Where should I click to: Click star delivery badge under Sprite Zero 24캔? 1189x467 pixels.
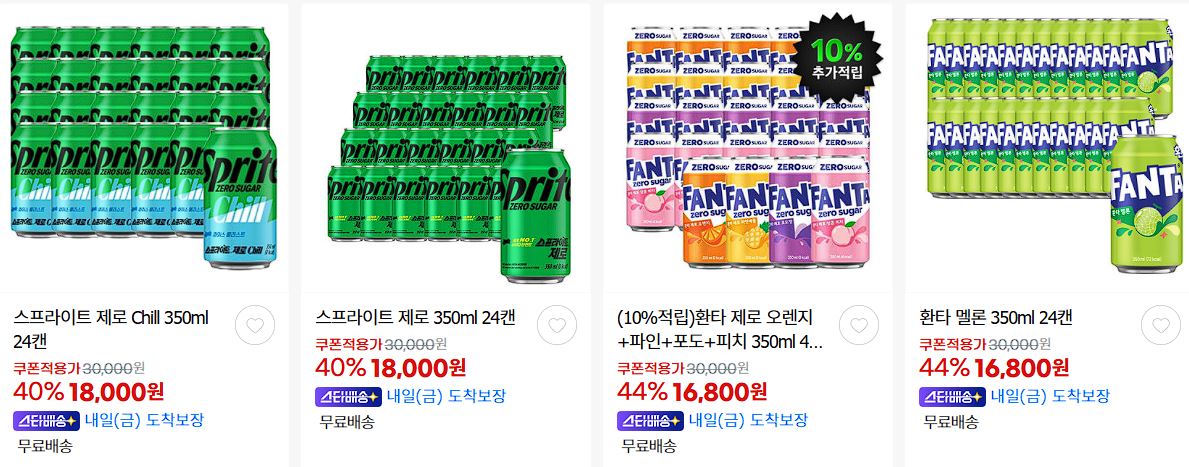tap(348, 396)
